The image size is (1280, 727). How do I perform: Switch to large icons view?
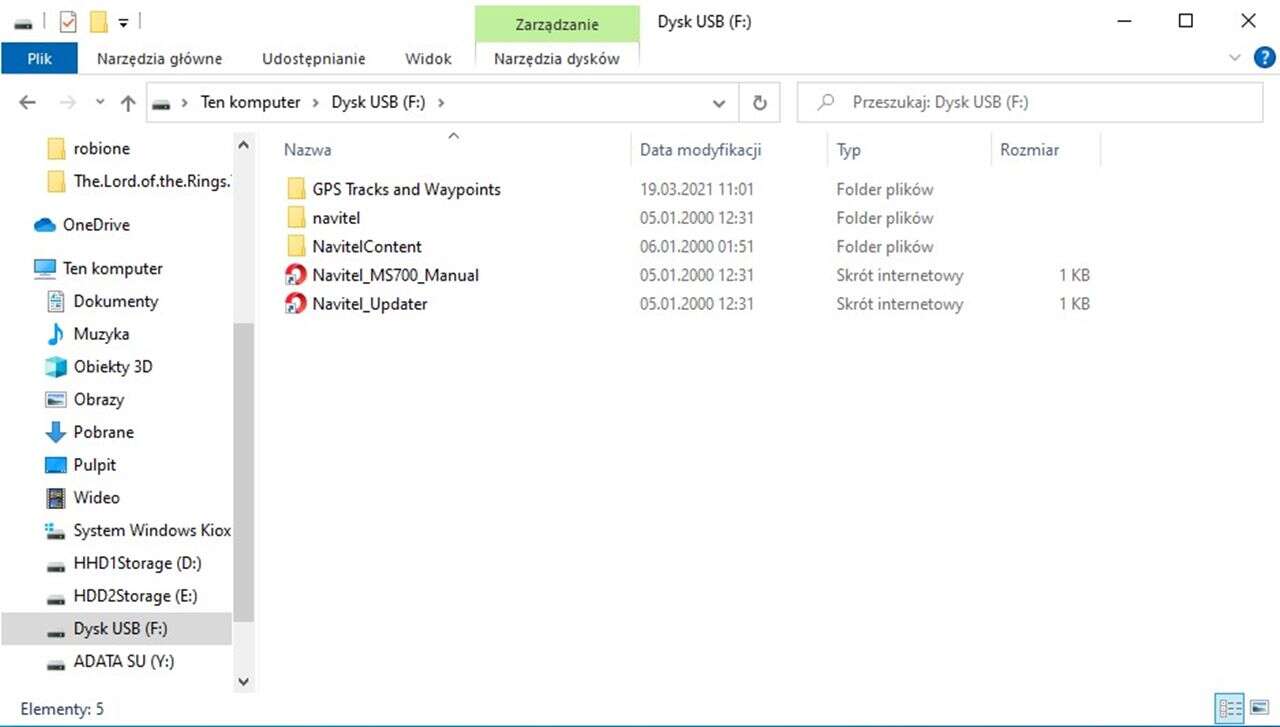[x=1260, y=709]
